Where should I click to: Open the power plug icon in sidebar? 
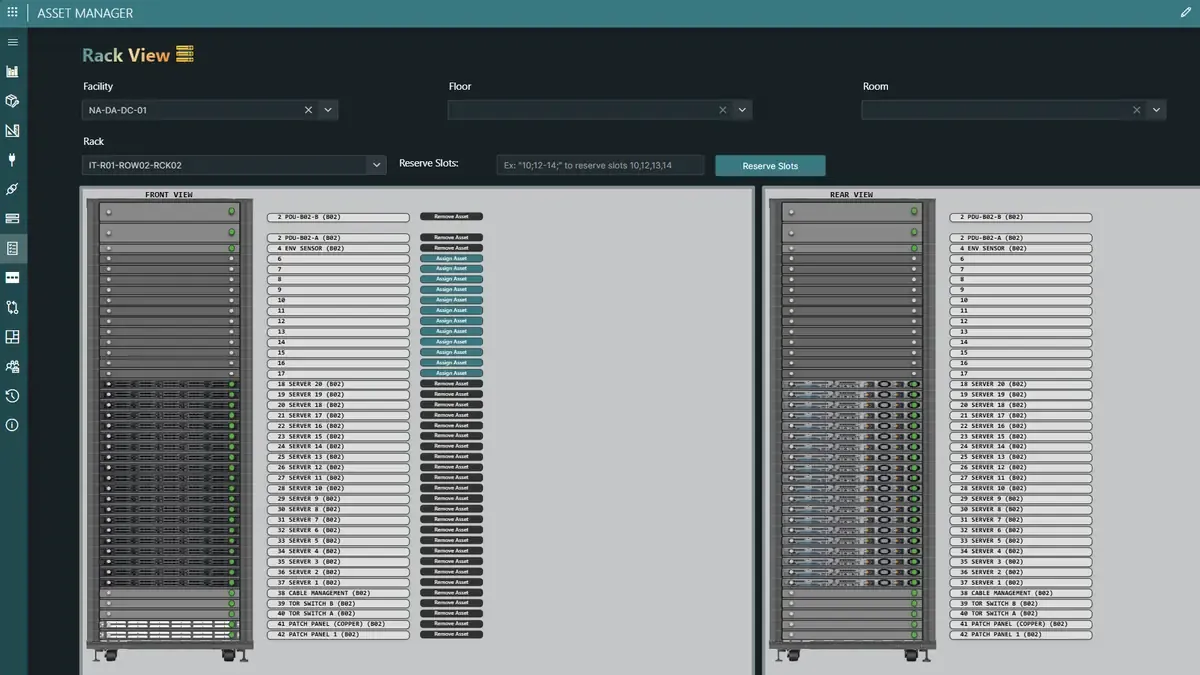click(12, 159)
